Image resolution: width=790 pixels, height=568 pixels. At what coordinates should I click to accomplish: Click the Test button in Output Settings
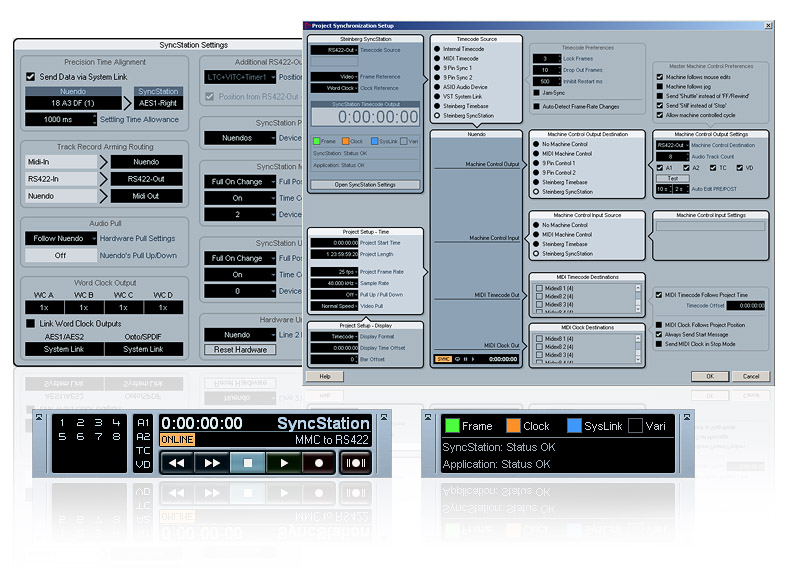point(673,178)
